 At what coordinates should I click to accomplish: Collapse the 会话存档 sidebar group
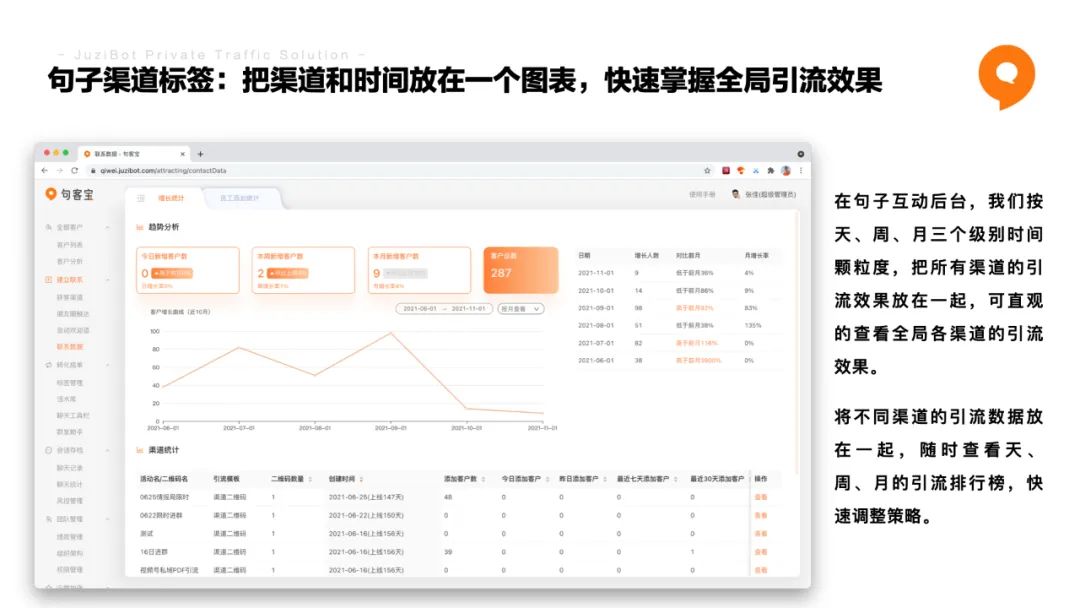coord(107,450)
